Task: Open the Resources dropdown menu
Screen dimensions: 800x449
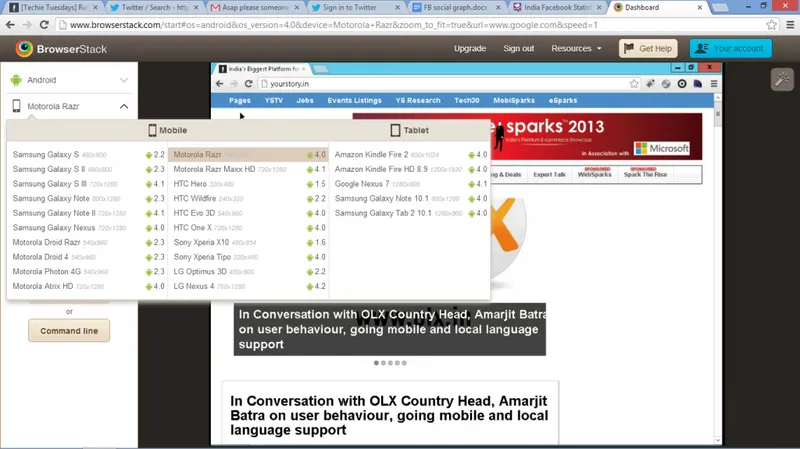Action: click(576, 48)
